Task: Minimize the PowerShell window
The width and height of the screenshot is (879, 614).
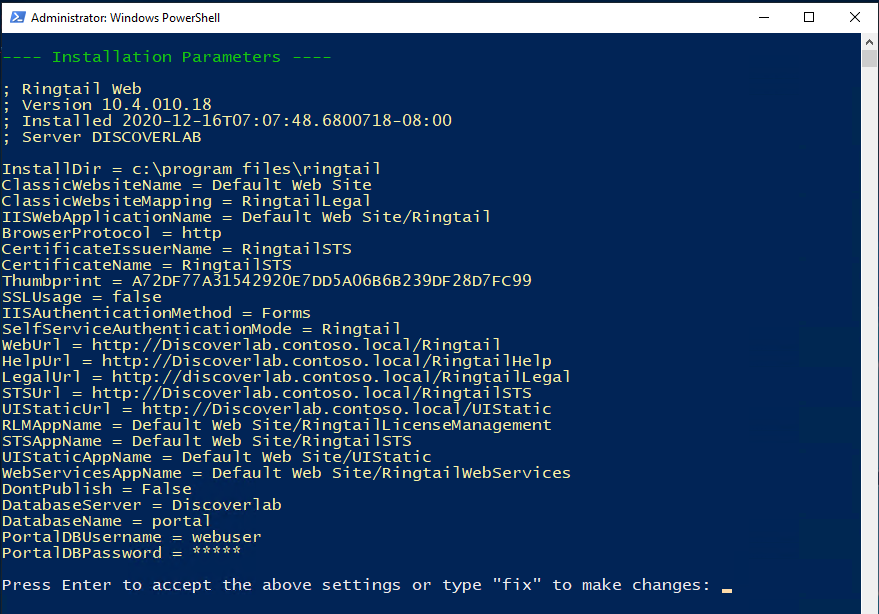Action: [764, 17]
